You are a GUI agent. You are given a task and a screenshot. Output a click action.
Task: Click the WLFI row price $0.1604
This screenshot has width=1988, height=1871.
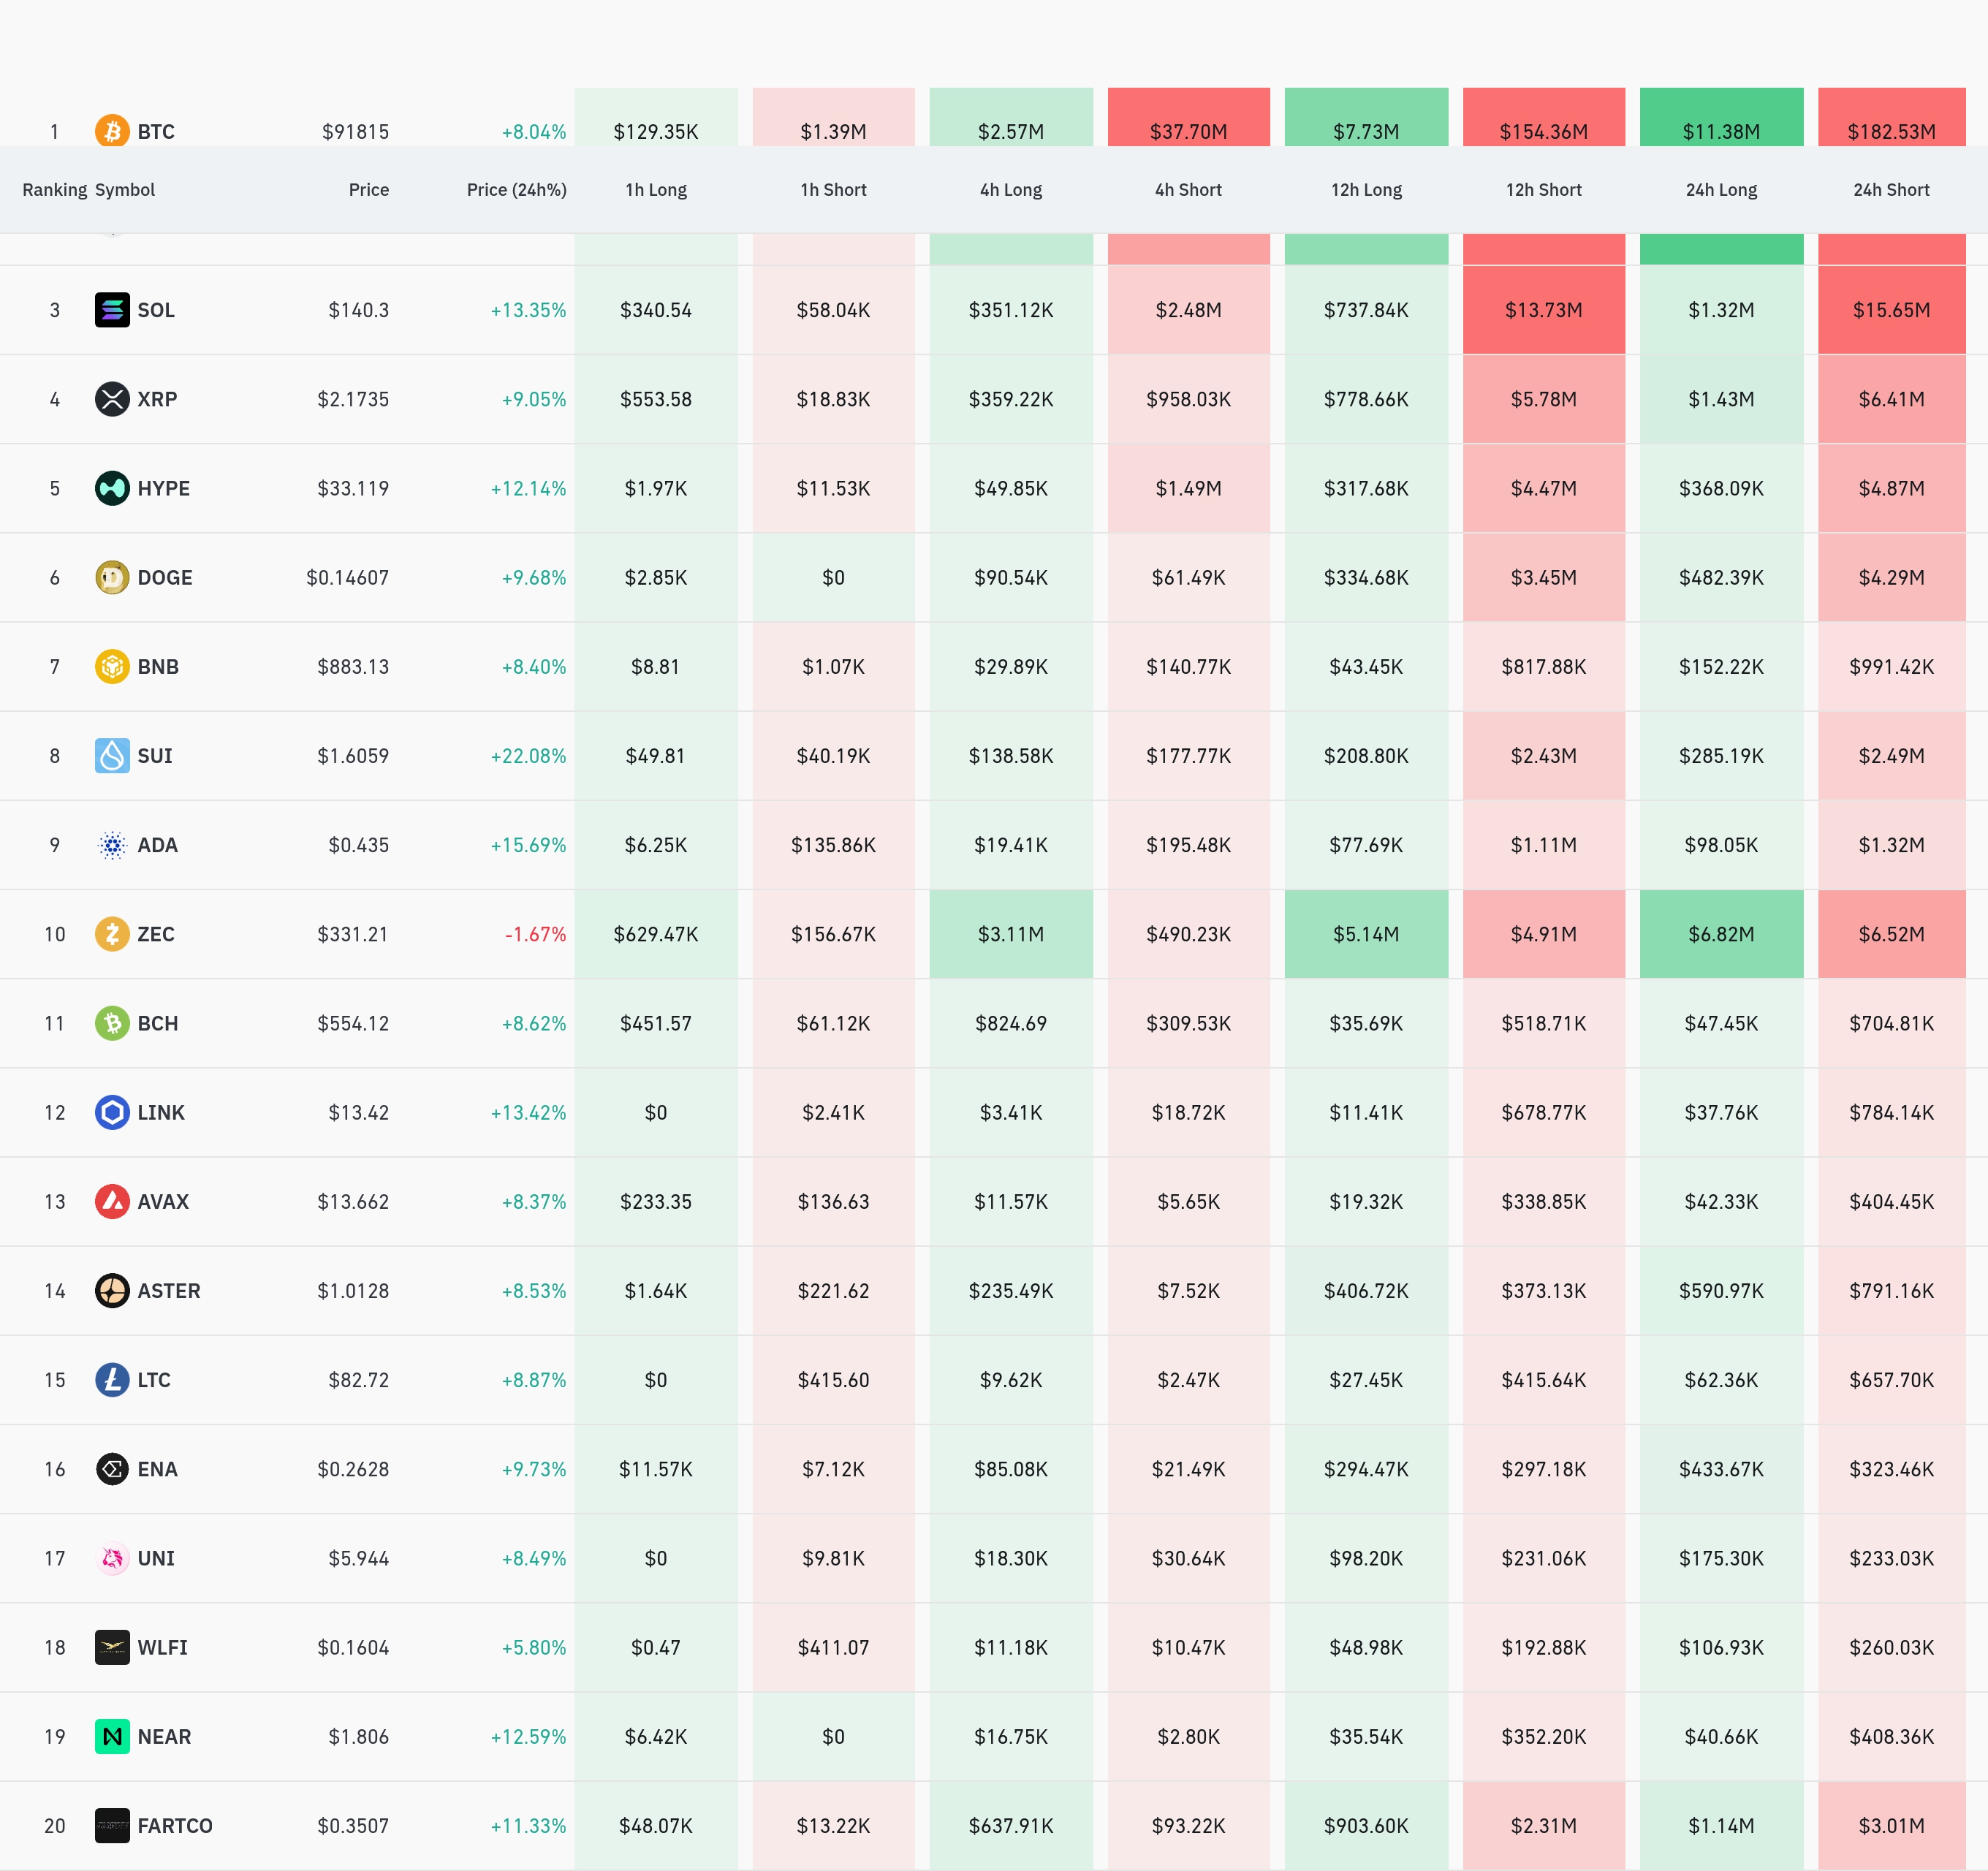tap(353, 1647)
